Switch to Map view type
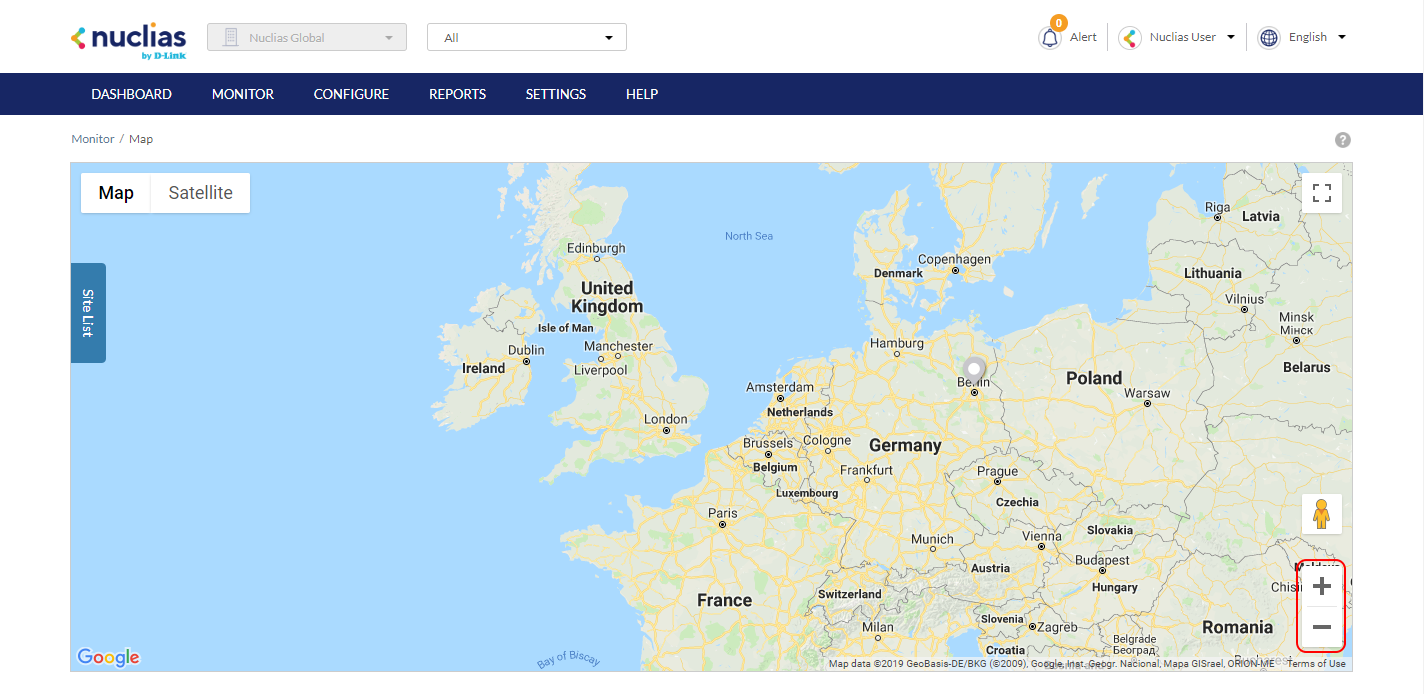The height and width of the screenshot is (694, 1424). [x=116, y=193]
